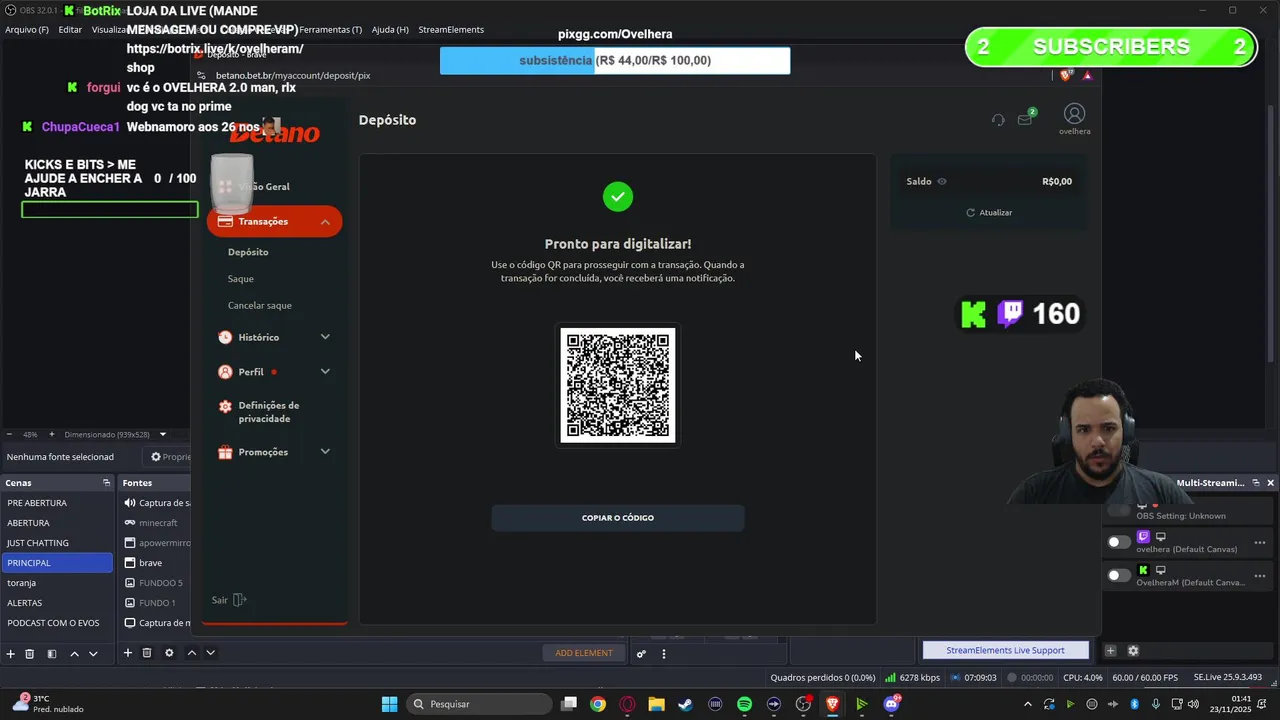This screenshot has height=720, width=1280.
Task: Add a new source in Fontes panel
Action: (x=128, y=653)
